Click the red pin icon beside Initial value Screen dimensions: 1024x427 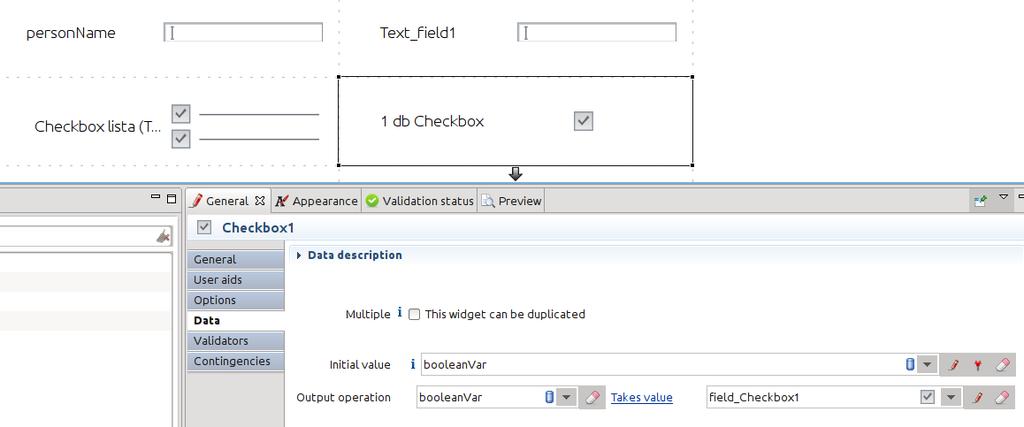pyautogui.click(x=978, y=365)
